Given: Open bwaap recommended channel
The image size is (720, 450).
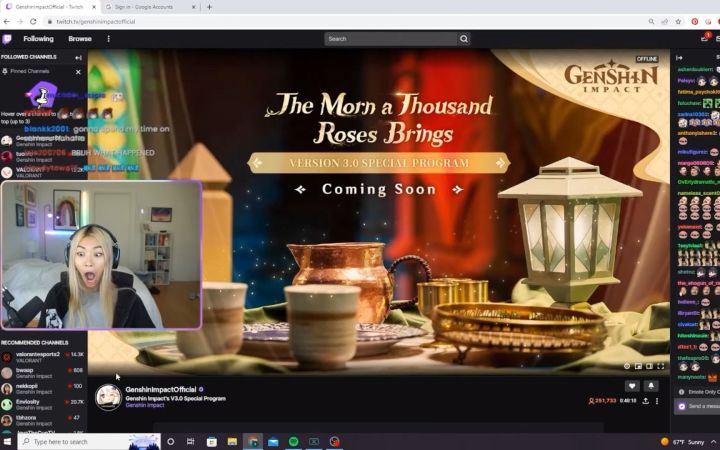Looking at the screenshot, I should pos(43,373).
